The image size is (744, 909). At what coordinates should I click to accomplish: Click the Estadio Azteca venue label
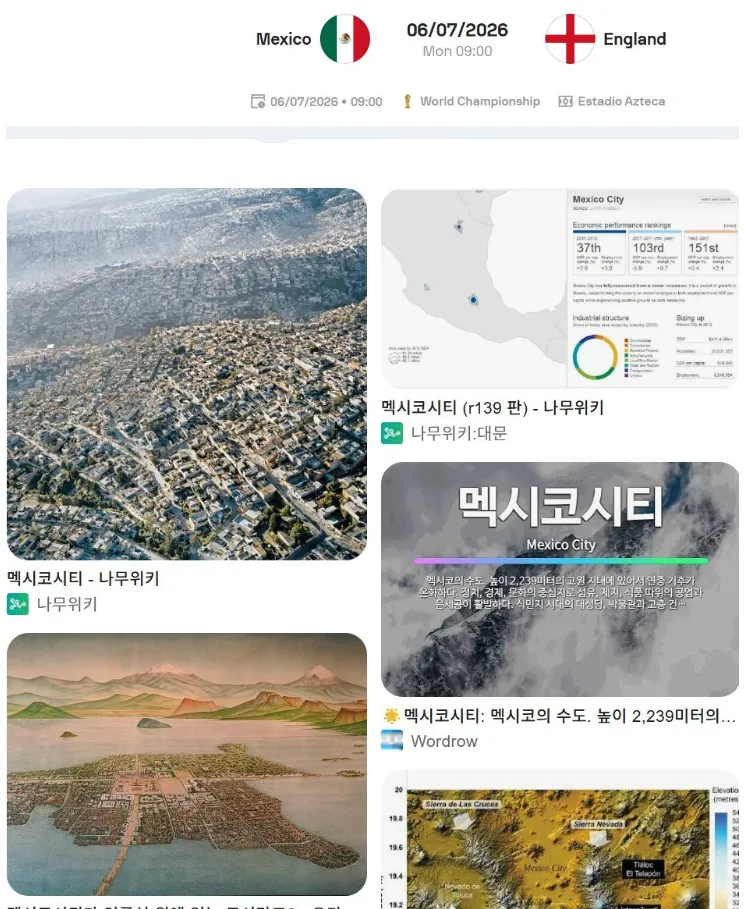pyautogui.click(x=621, y=101)
